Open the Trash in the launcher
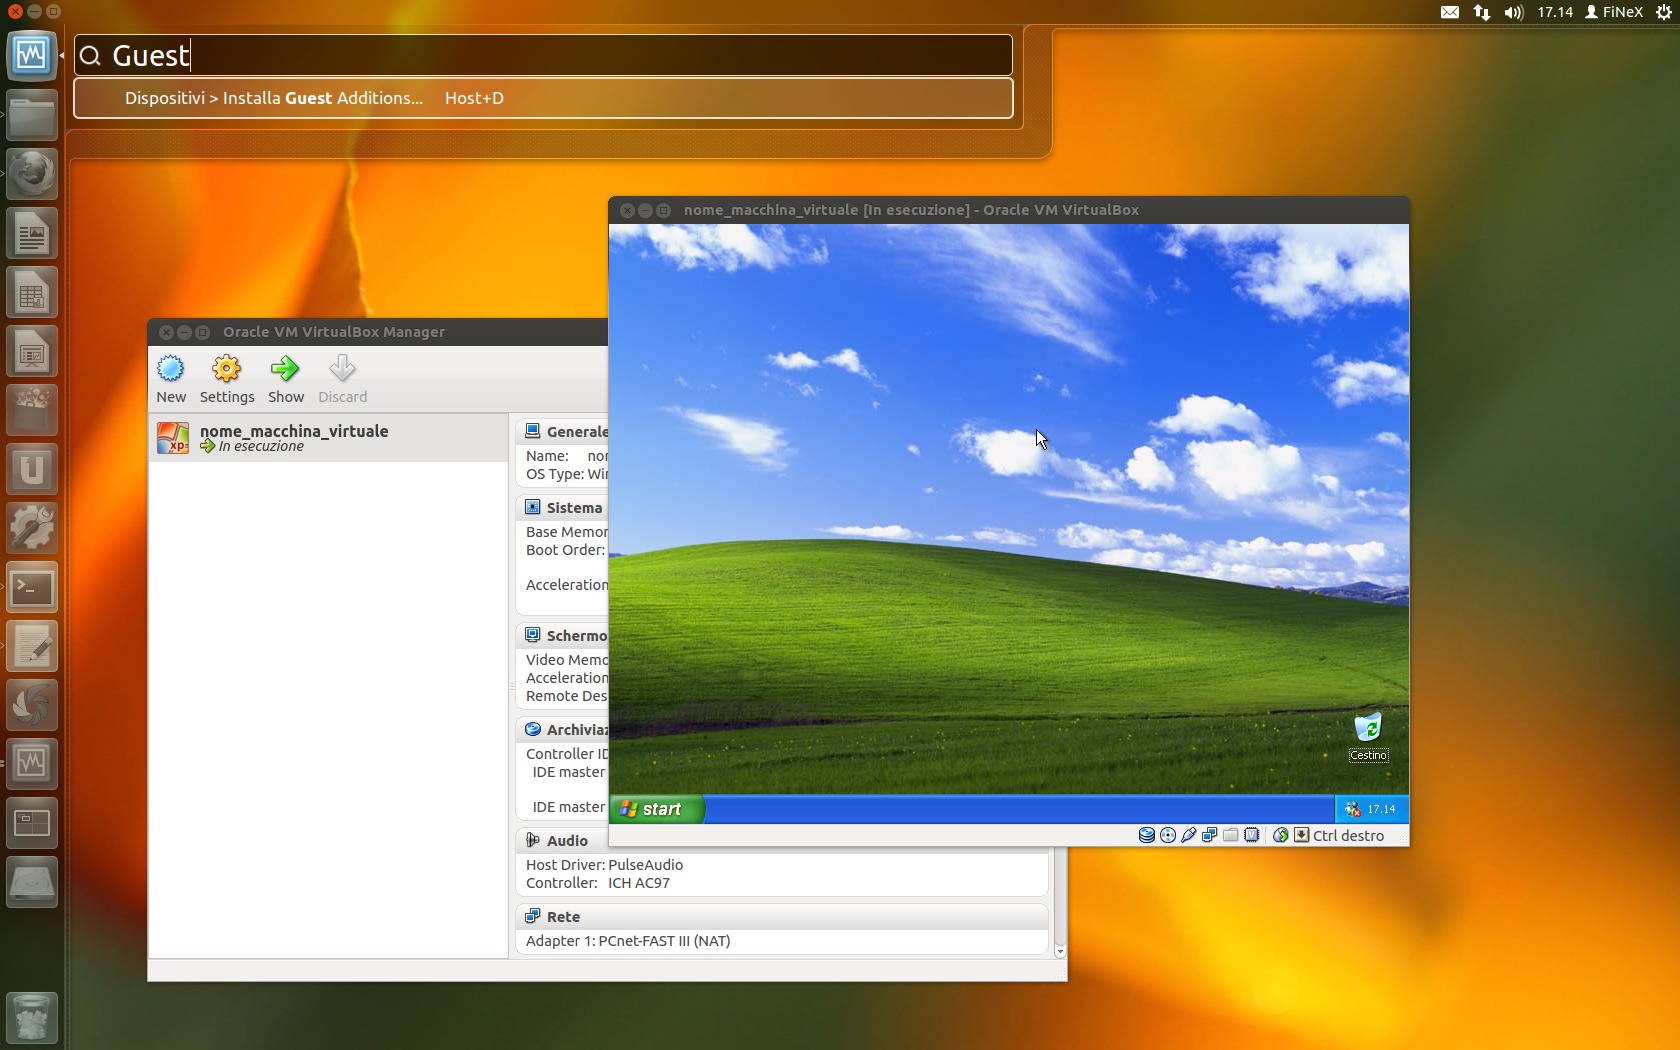This screenshot has width=1680, height=1050. click(x=32, y=1017)
